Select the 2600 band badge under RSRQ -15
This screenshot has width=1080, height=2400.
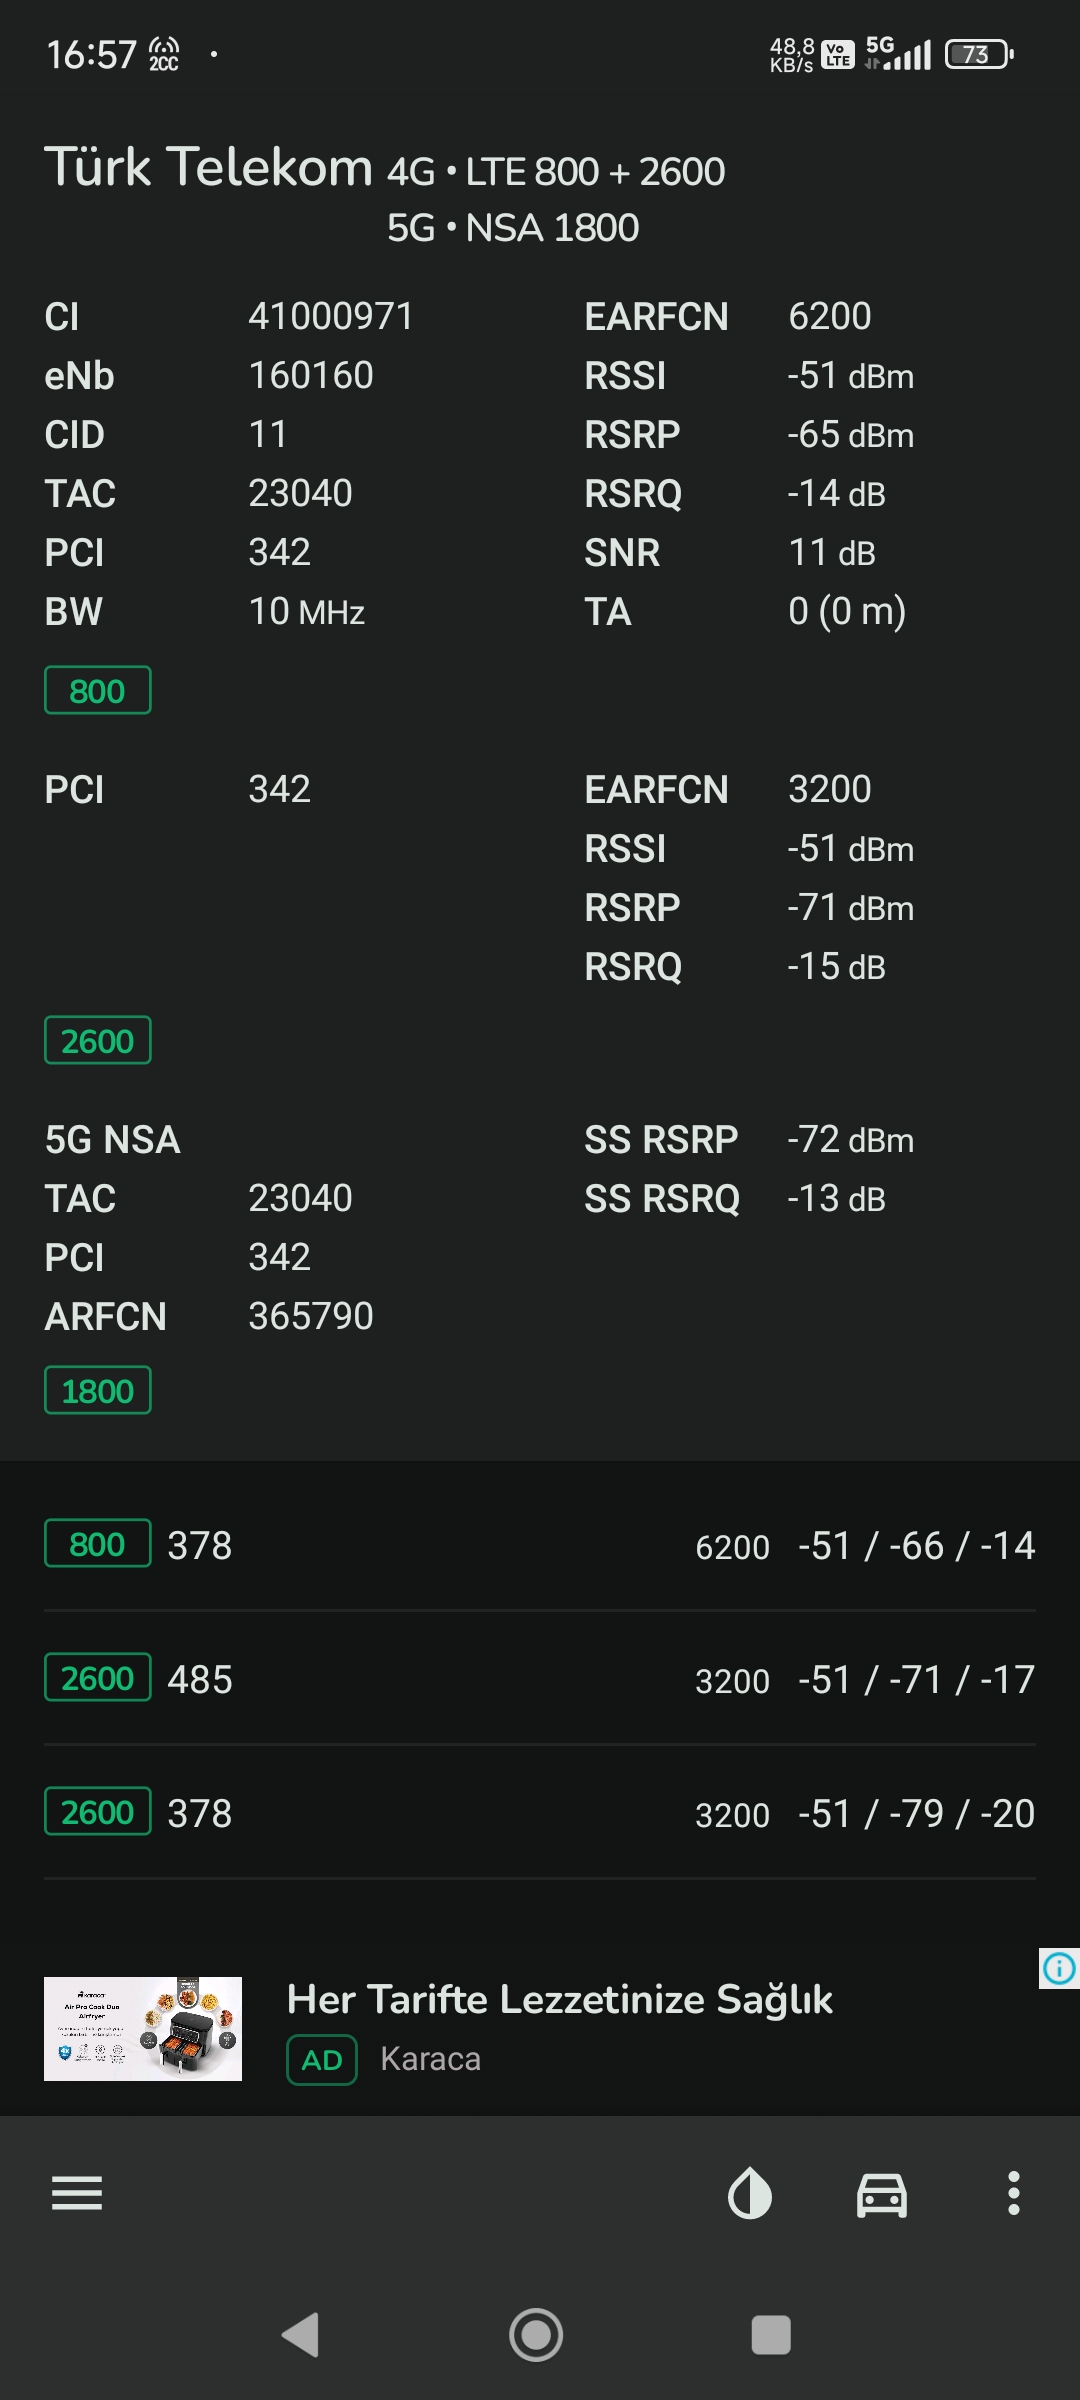click(x=98, y=1040)
